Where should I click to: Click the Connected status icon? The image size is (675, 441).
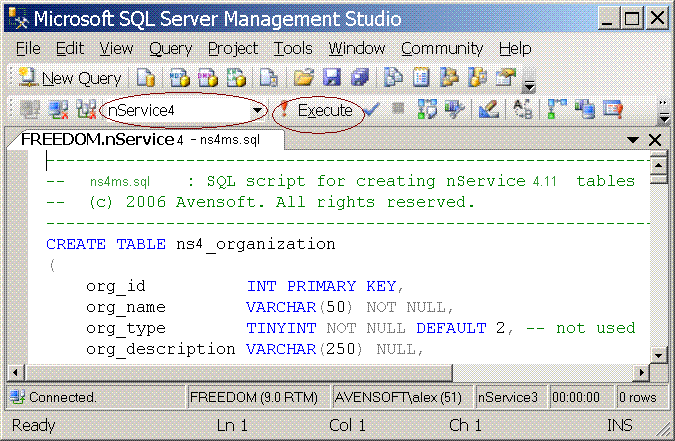coord(17,397)
